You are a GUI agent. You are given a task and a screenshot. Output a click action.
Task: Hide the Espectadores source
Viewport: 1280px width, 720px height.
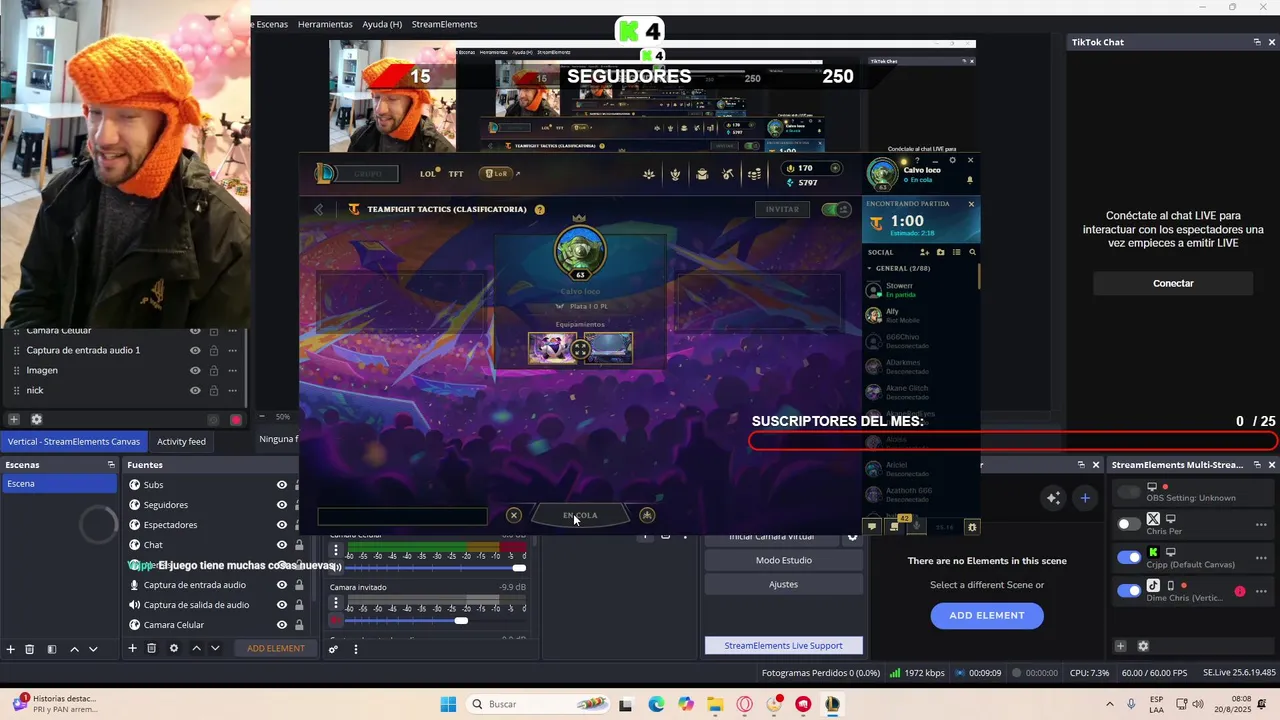[x=282, y=525]
